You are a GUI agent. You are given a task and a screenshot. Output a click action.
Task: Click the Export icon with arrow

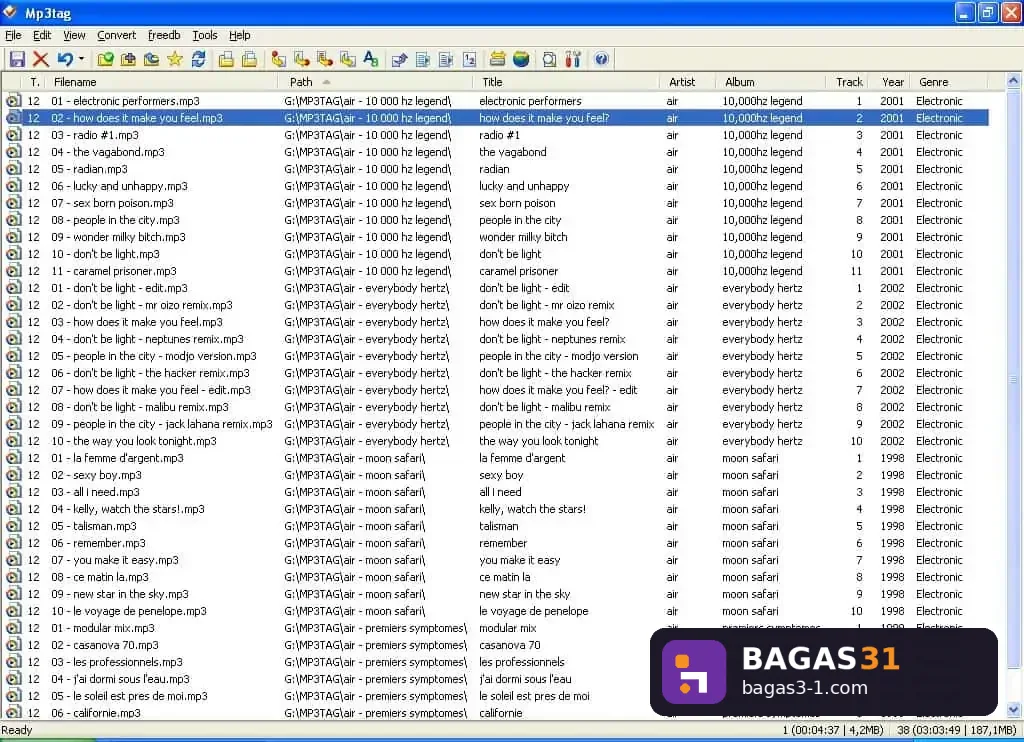click(x=400, y=59)
